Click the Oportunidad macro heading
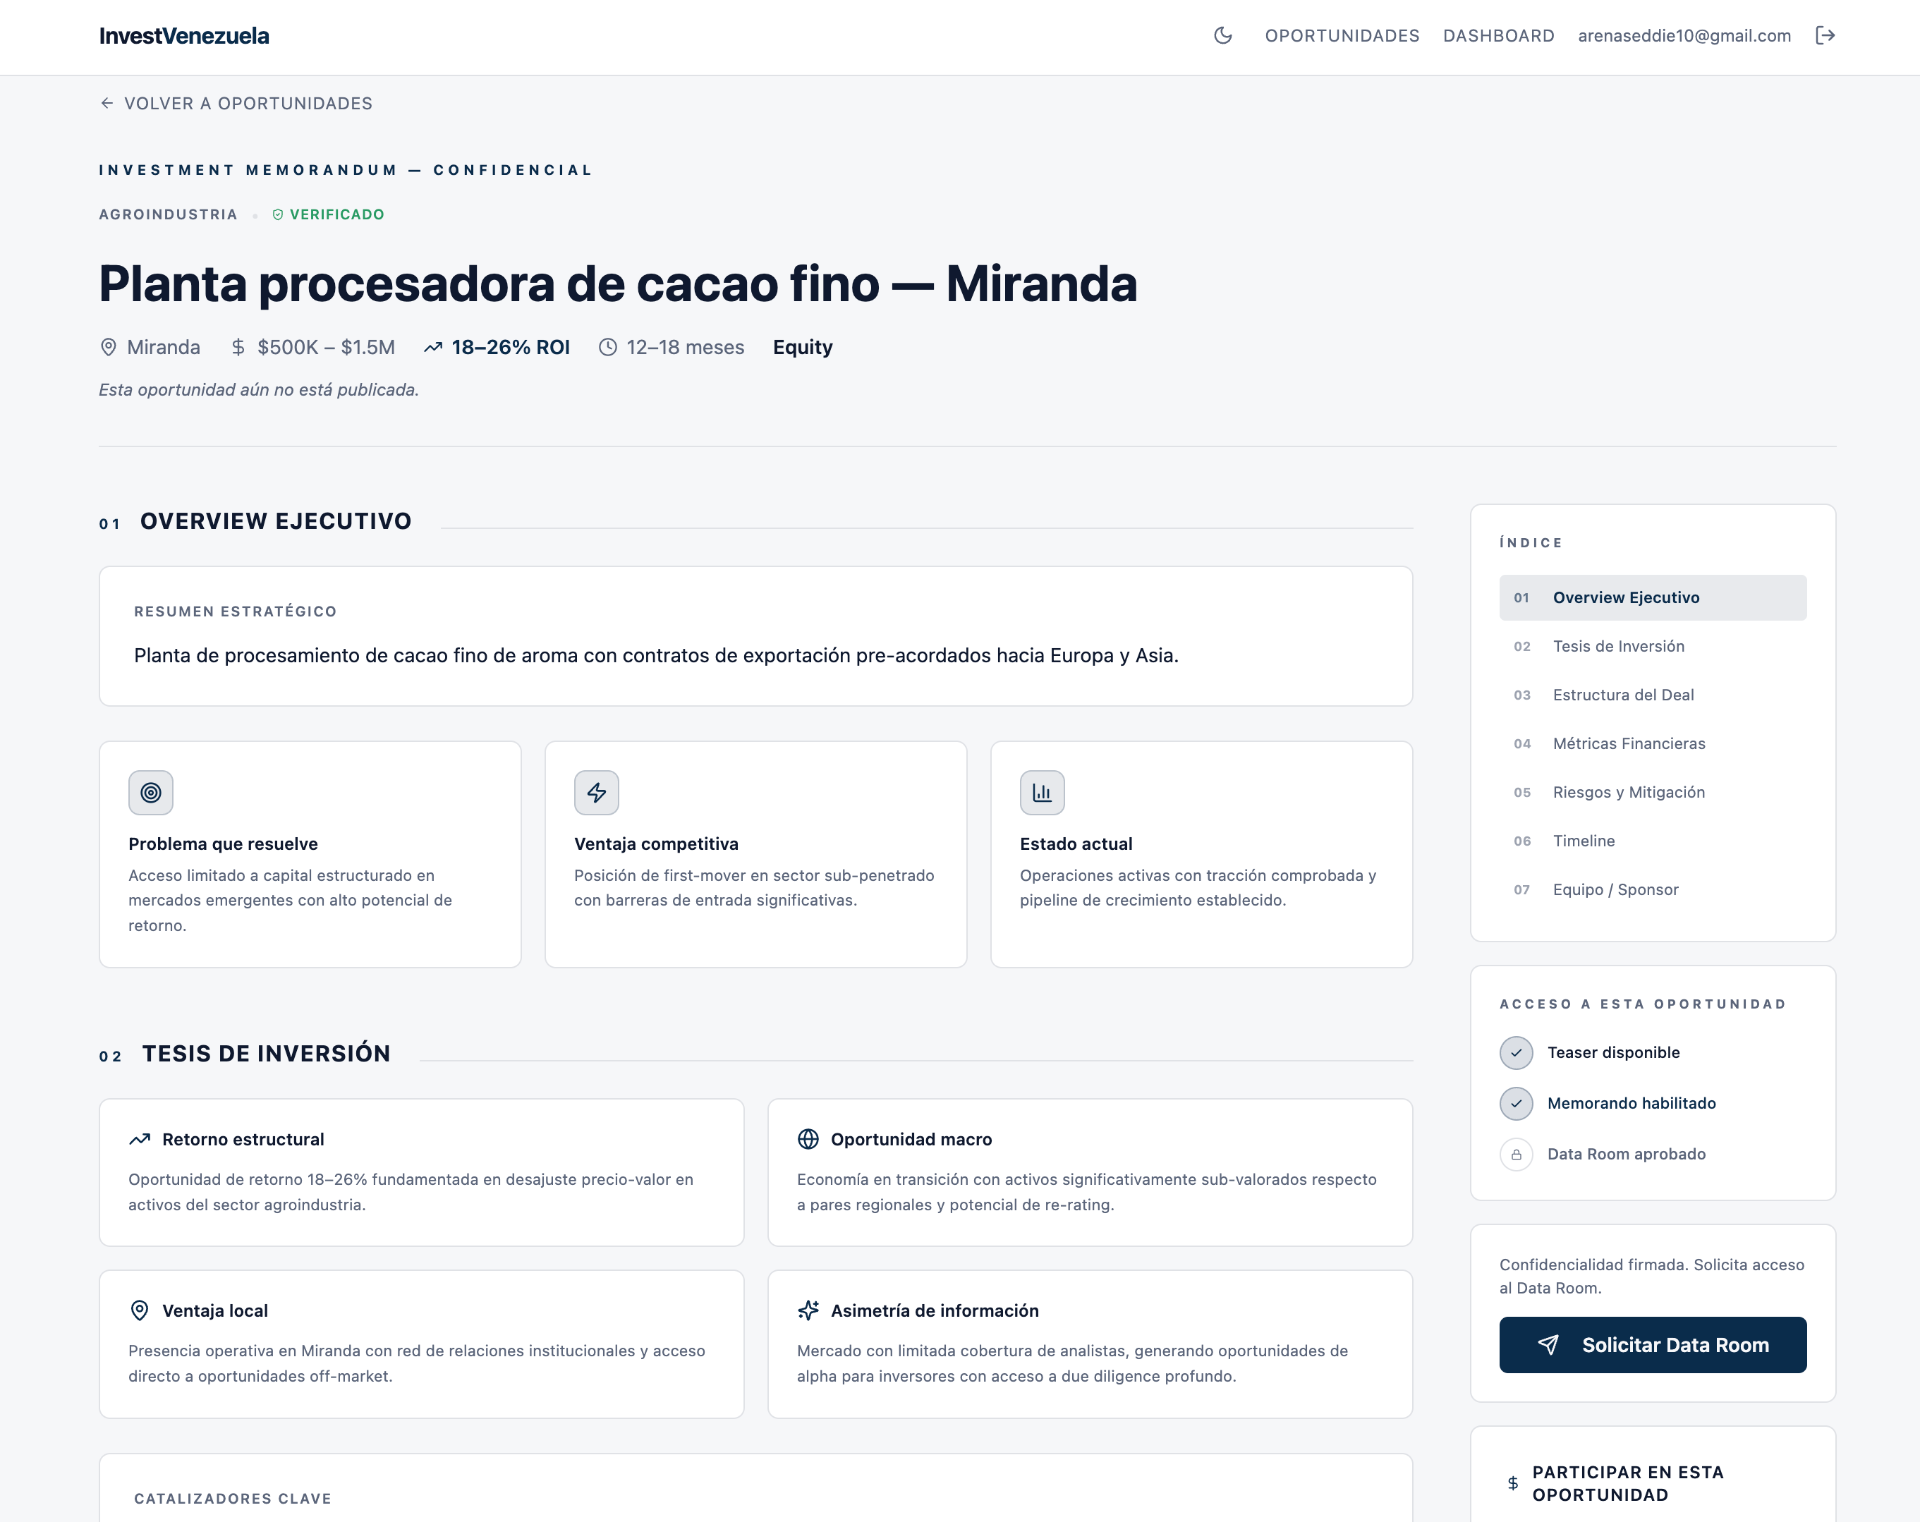Image resolution: width=1920 pixels, height=1522 pixels. 911,1139
